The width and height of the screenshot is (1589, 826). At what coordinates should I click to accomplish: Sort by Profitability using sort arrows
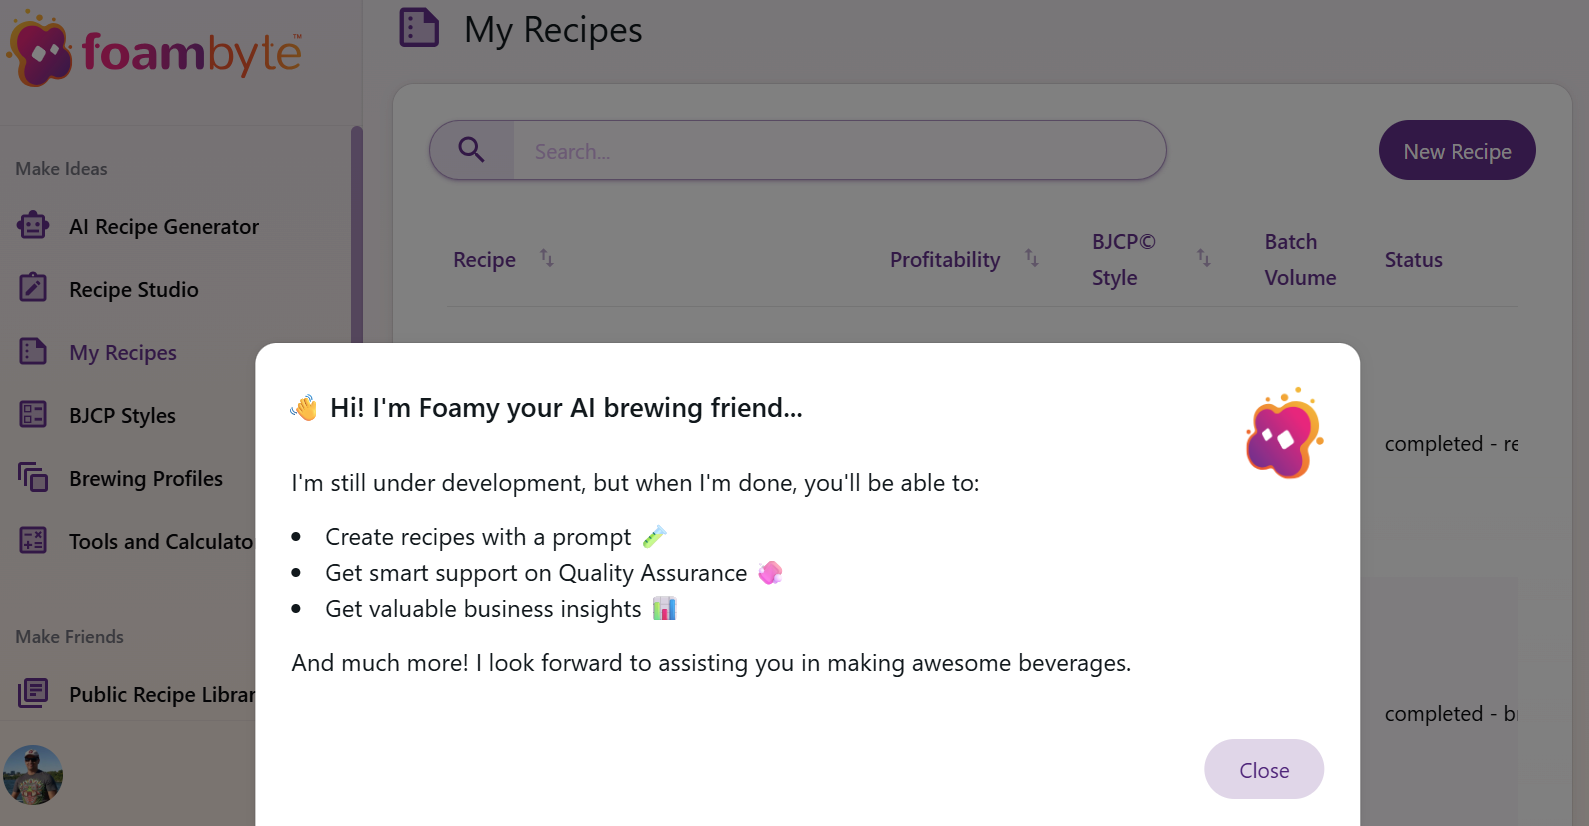tap(1032, 258)
